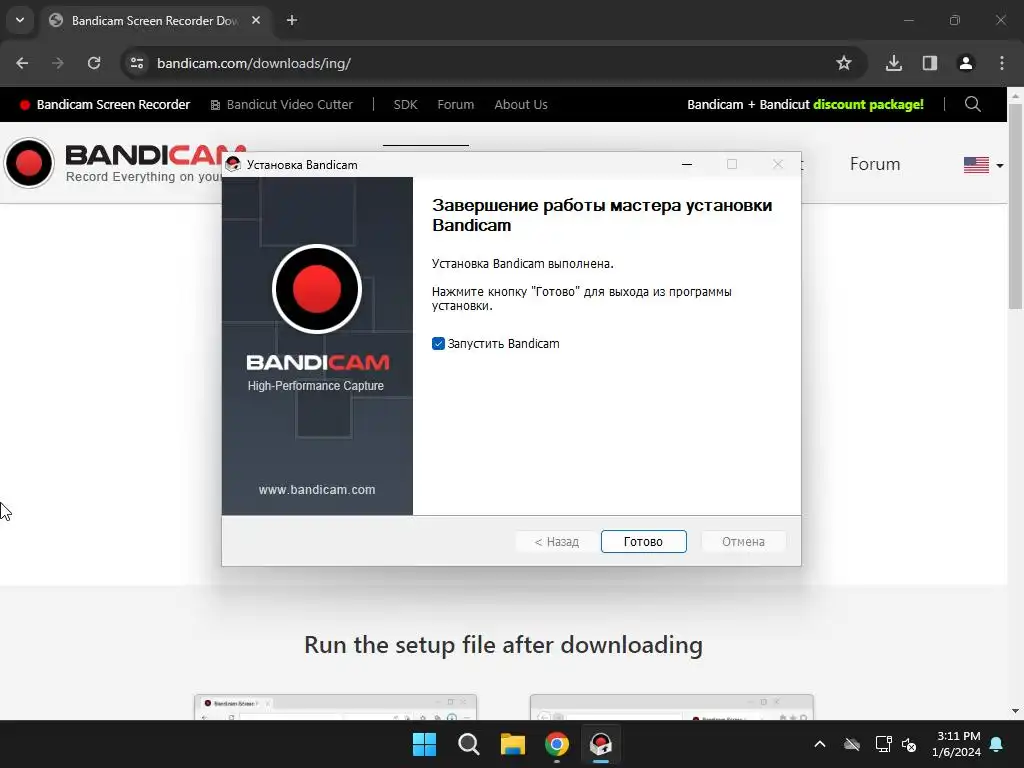This screenshot has width=1024, height=768.
Task: Click the scrollbar down arrow
Action: pyautogui.click(x=1015, y=711)
